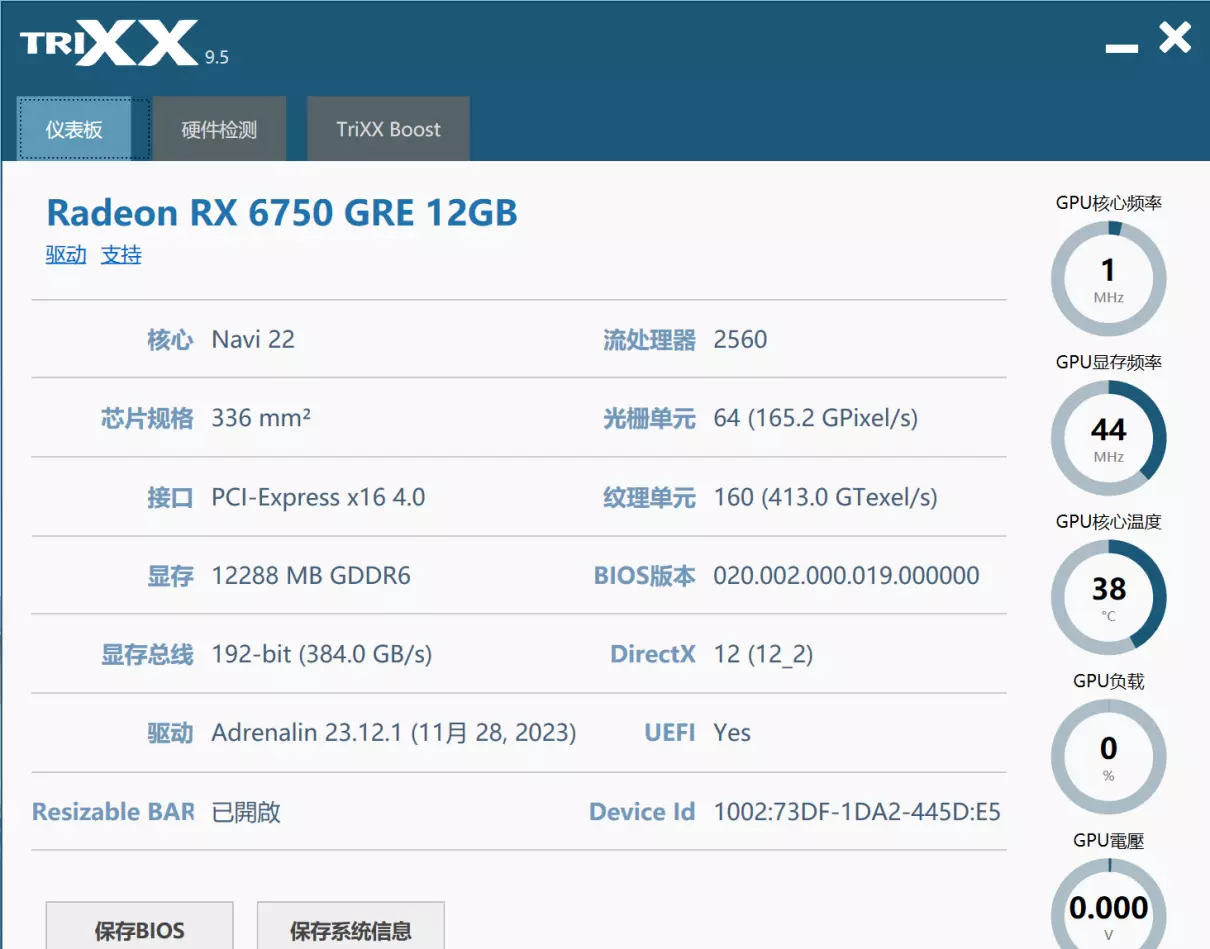This screenshot has height=949, width=1210.
Task: Click the 光栅单元 label
Action: click(x=649, y=418)
